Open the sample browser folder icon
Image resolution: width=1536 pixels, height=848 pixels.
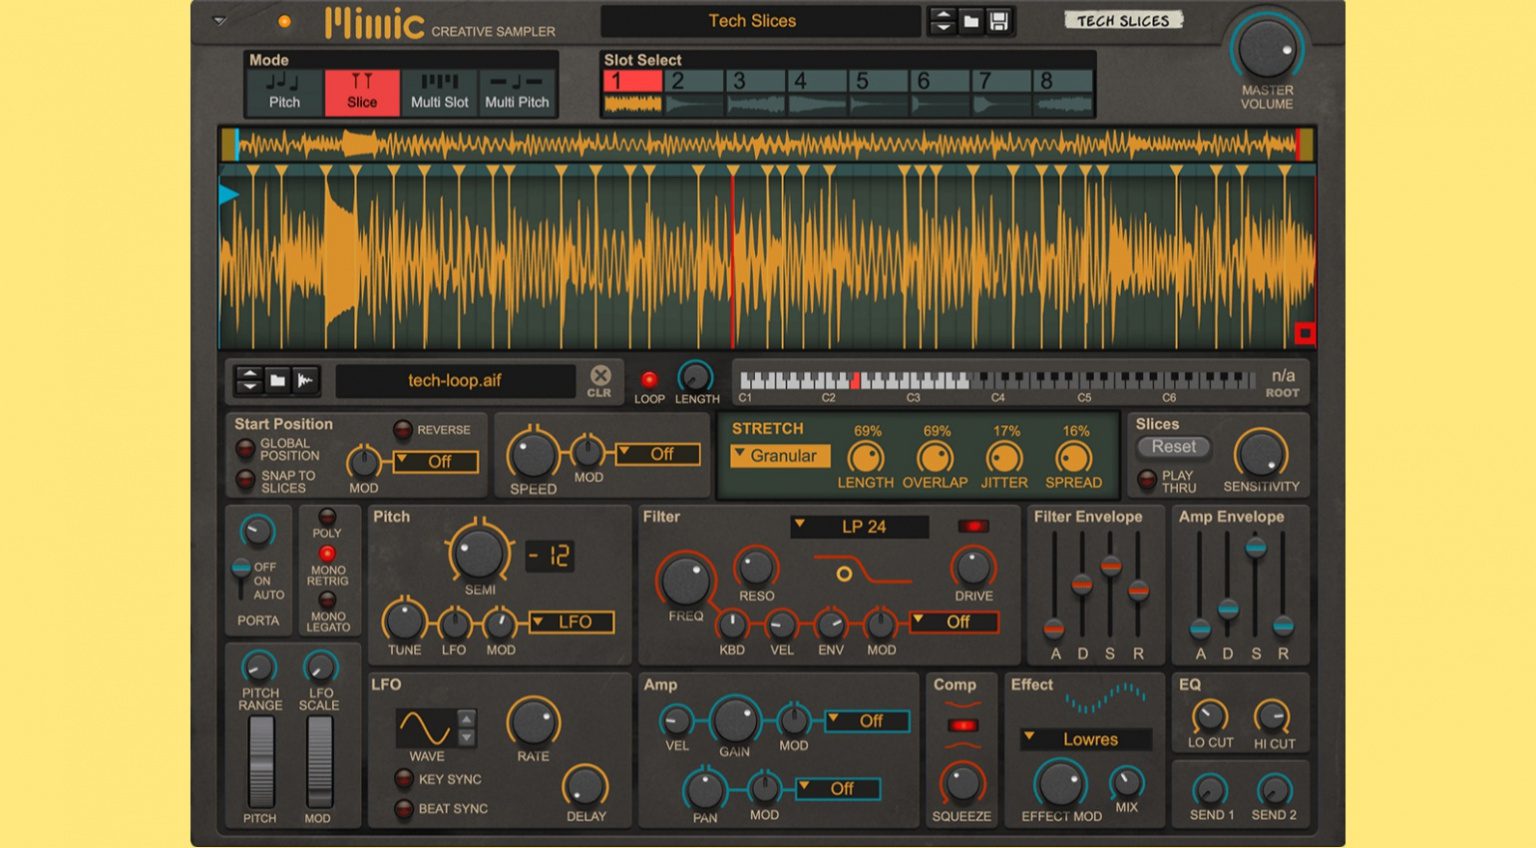[278, 380]
